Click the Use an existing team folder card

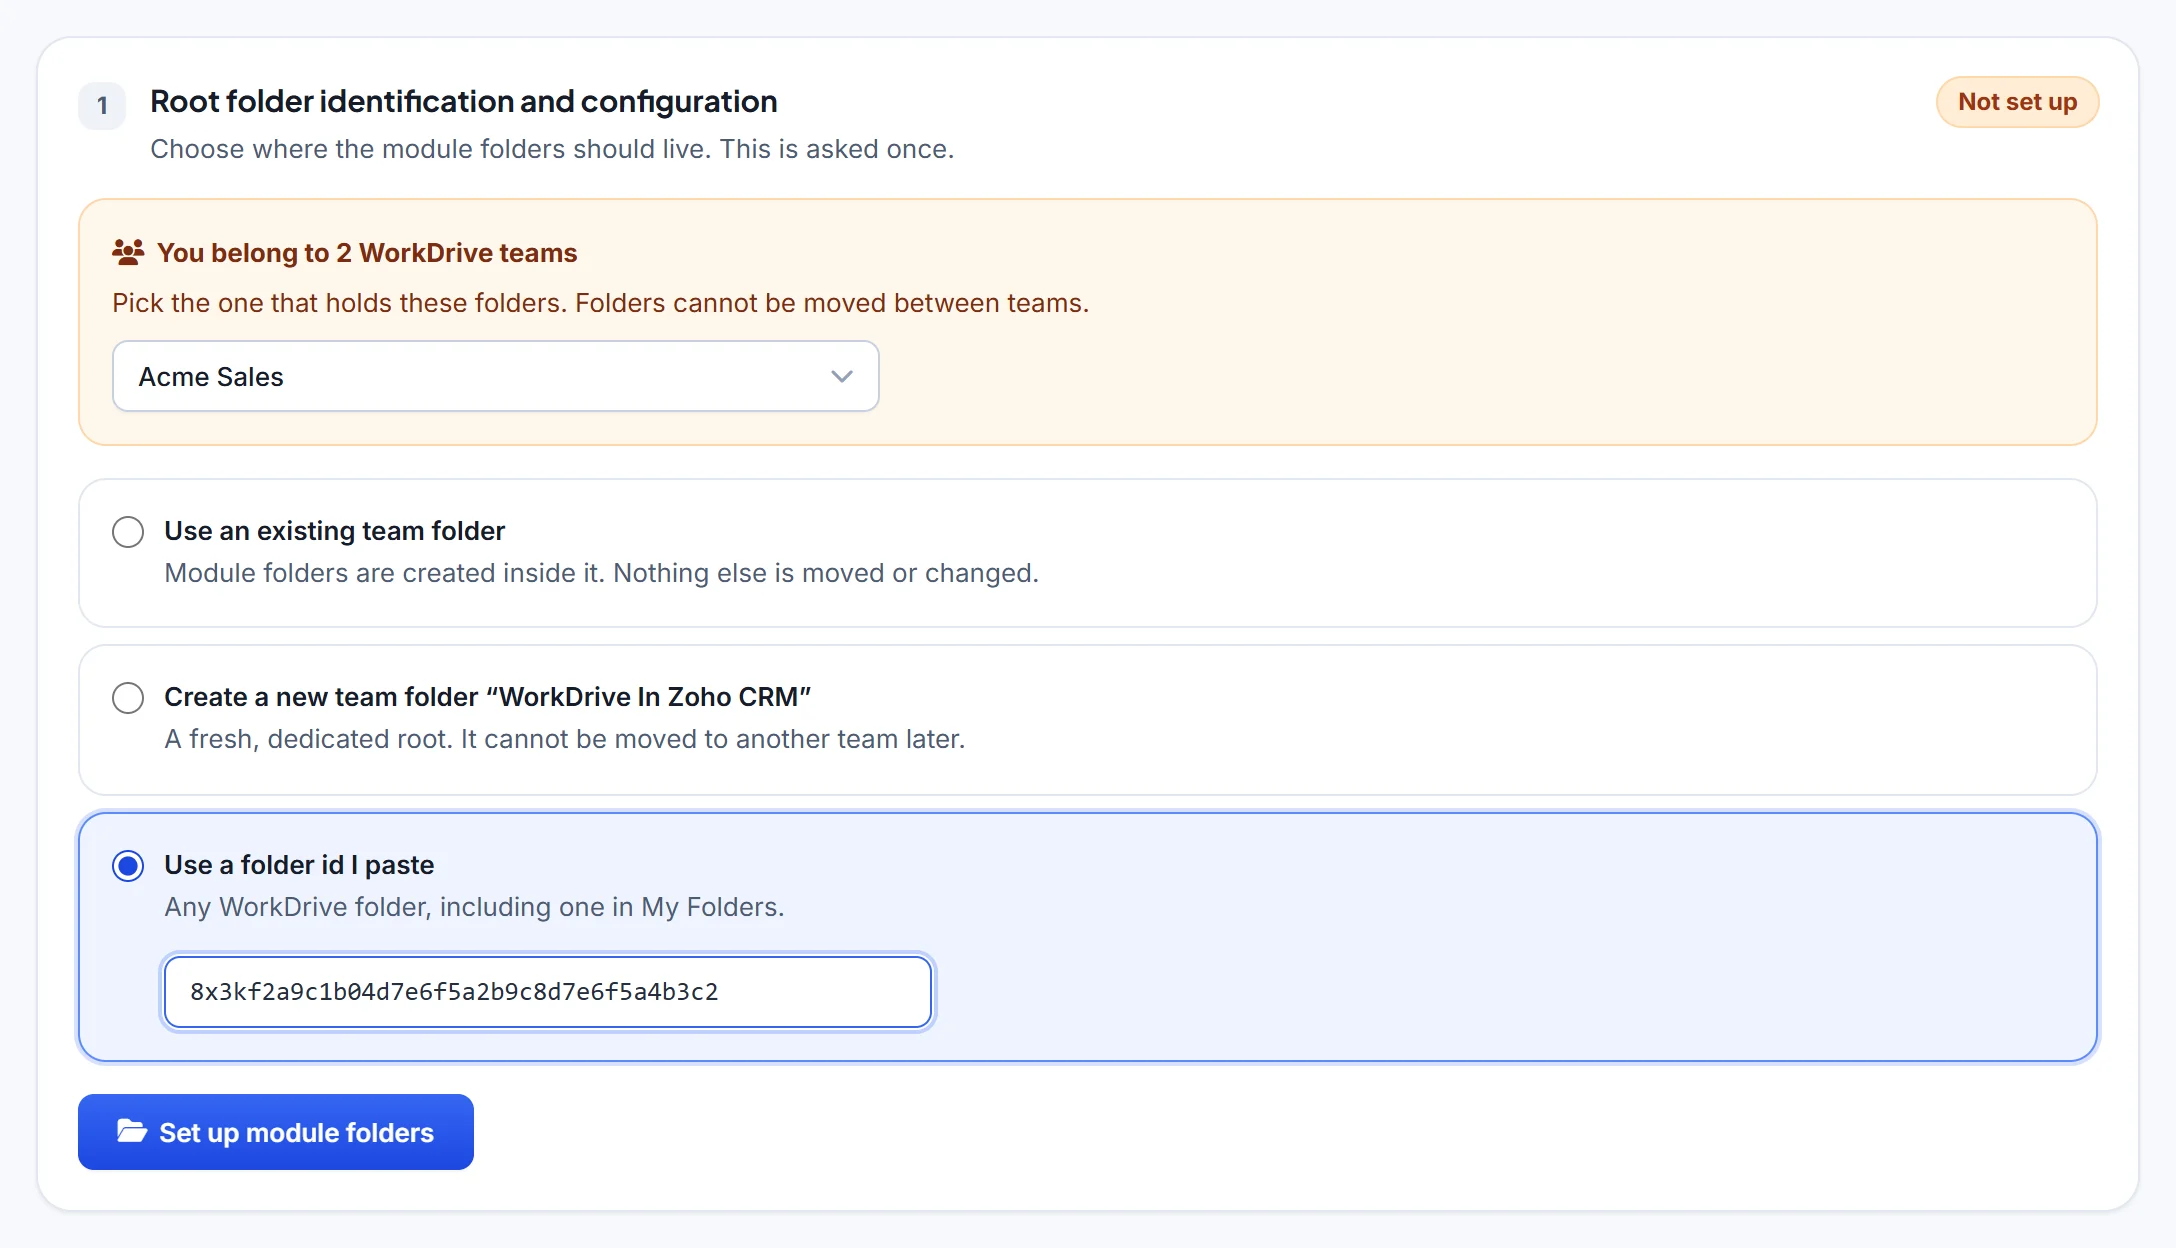(1088, 553)
